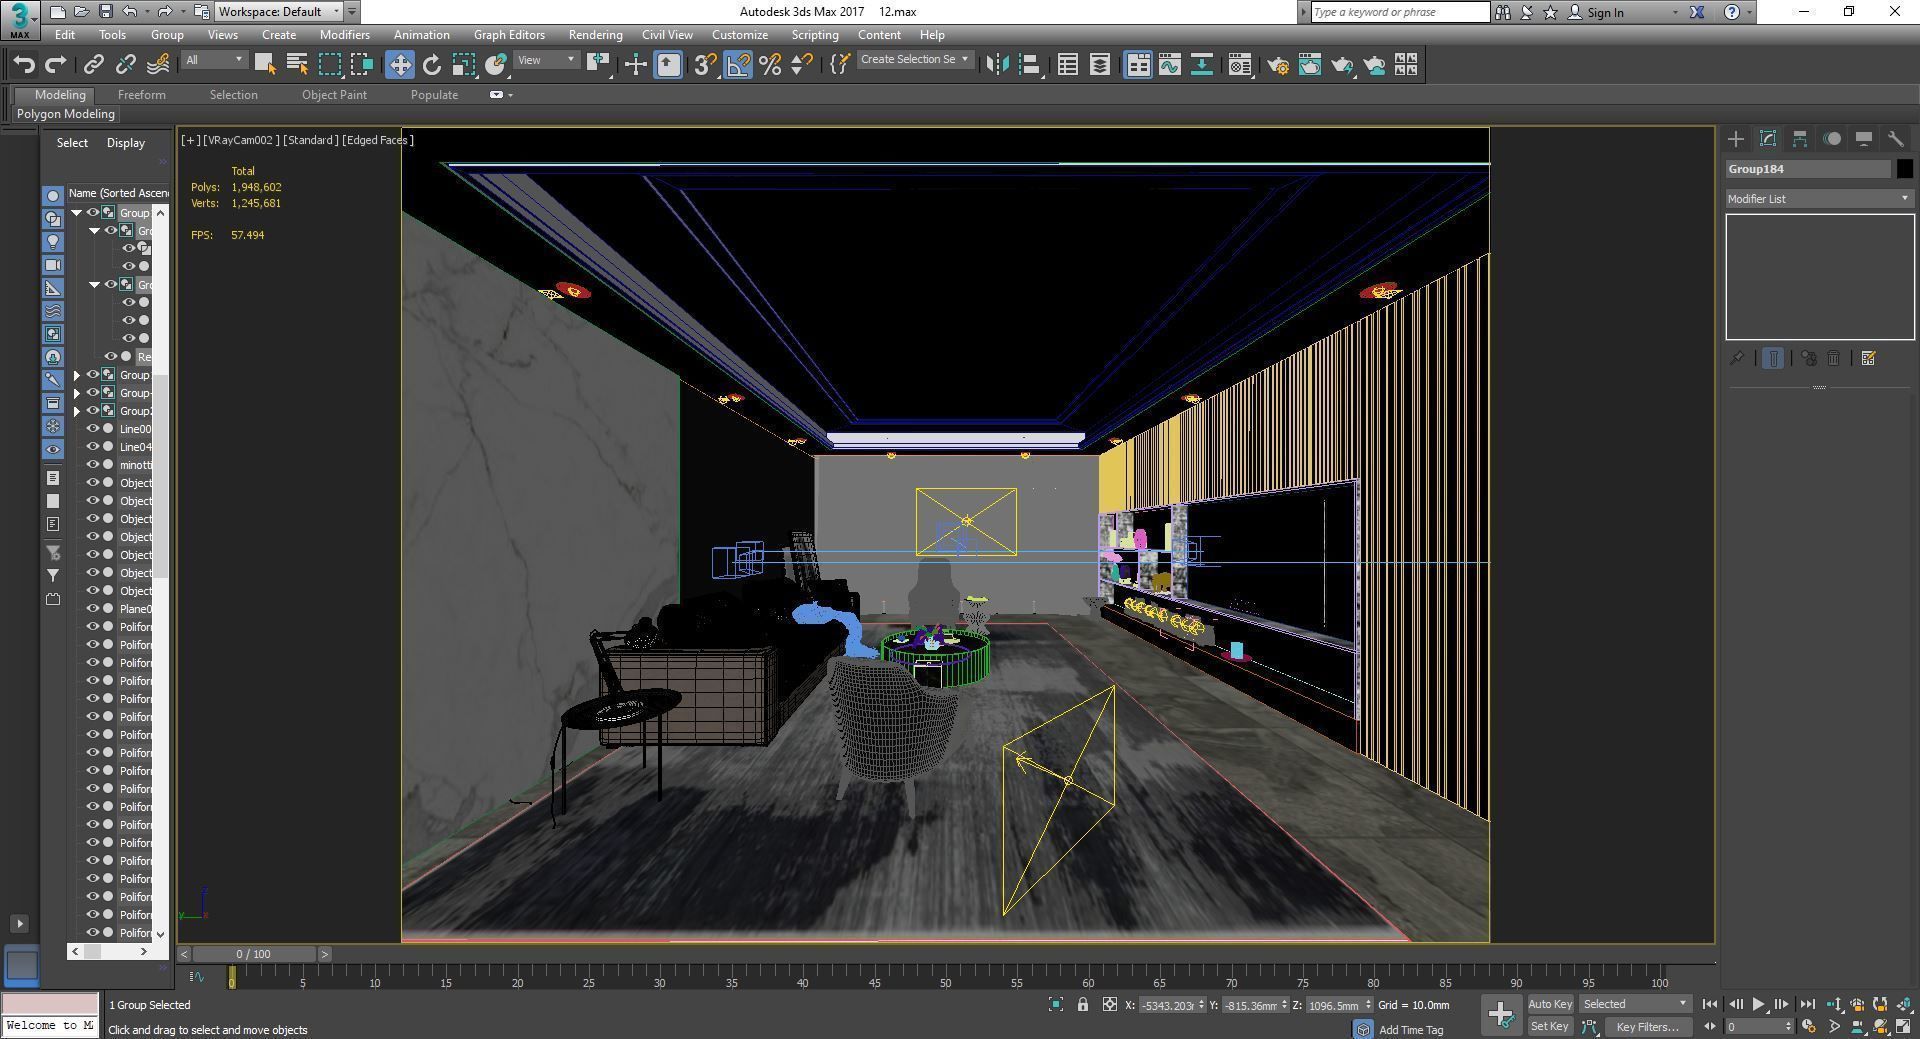Click the X coordinate input field
The height and width of the screenshot is (1039, 1920).
(1167, 1005)
